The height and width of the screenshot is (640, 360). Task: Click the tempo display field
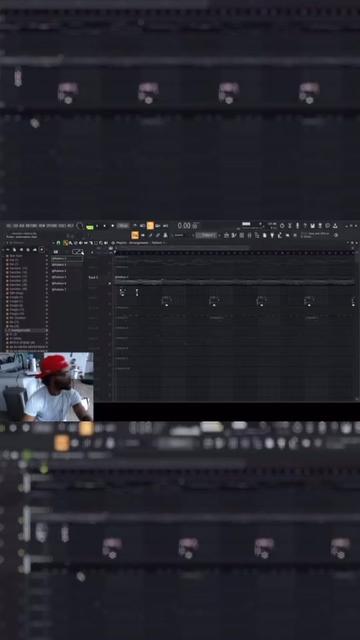pyautogui.click(x=123, y=225)
